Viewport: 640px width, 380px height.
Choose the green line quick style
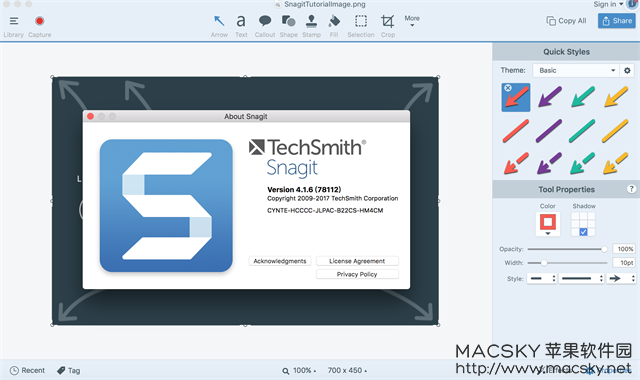click(582, 131)
